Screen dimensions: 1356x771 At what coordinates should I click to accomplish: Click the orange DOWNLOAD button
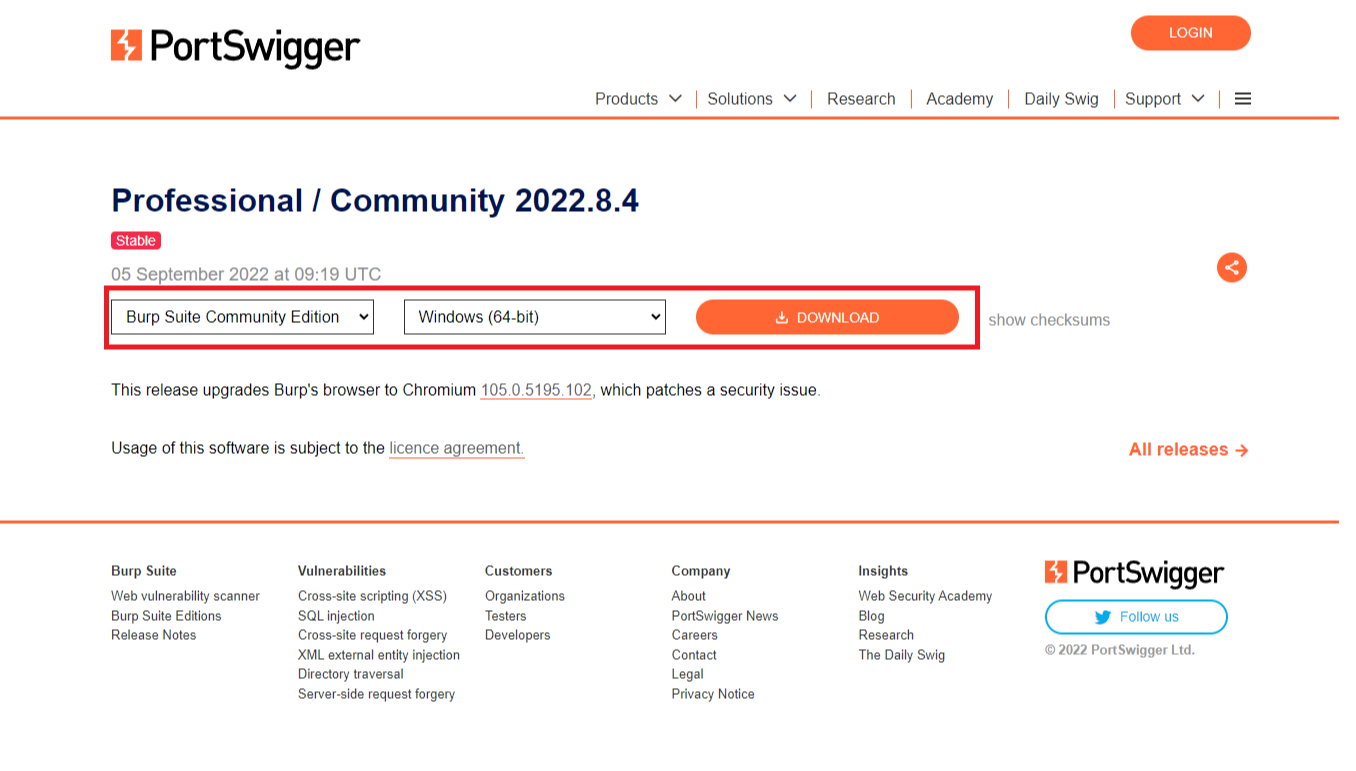(827, 317)
